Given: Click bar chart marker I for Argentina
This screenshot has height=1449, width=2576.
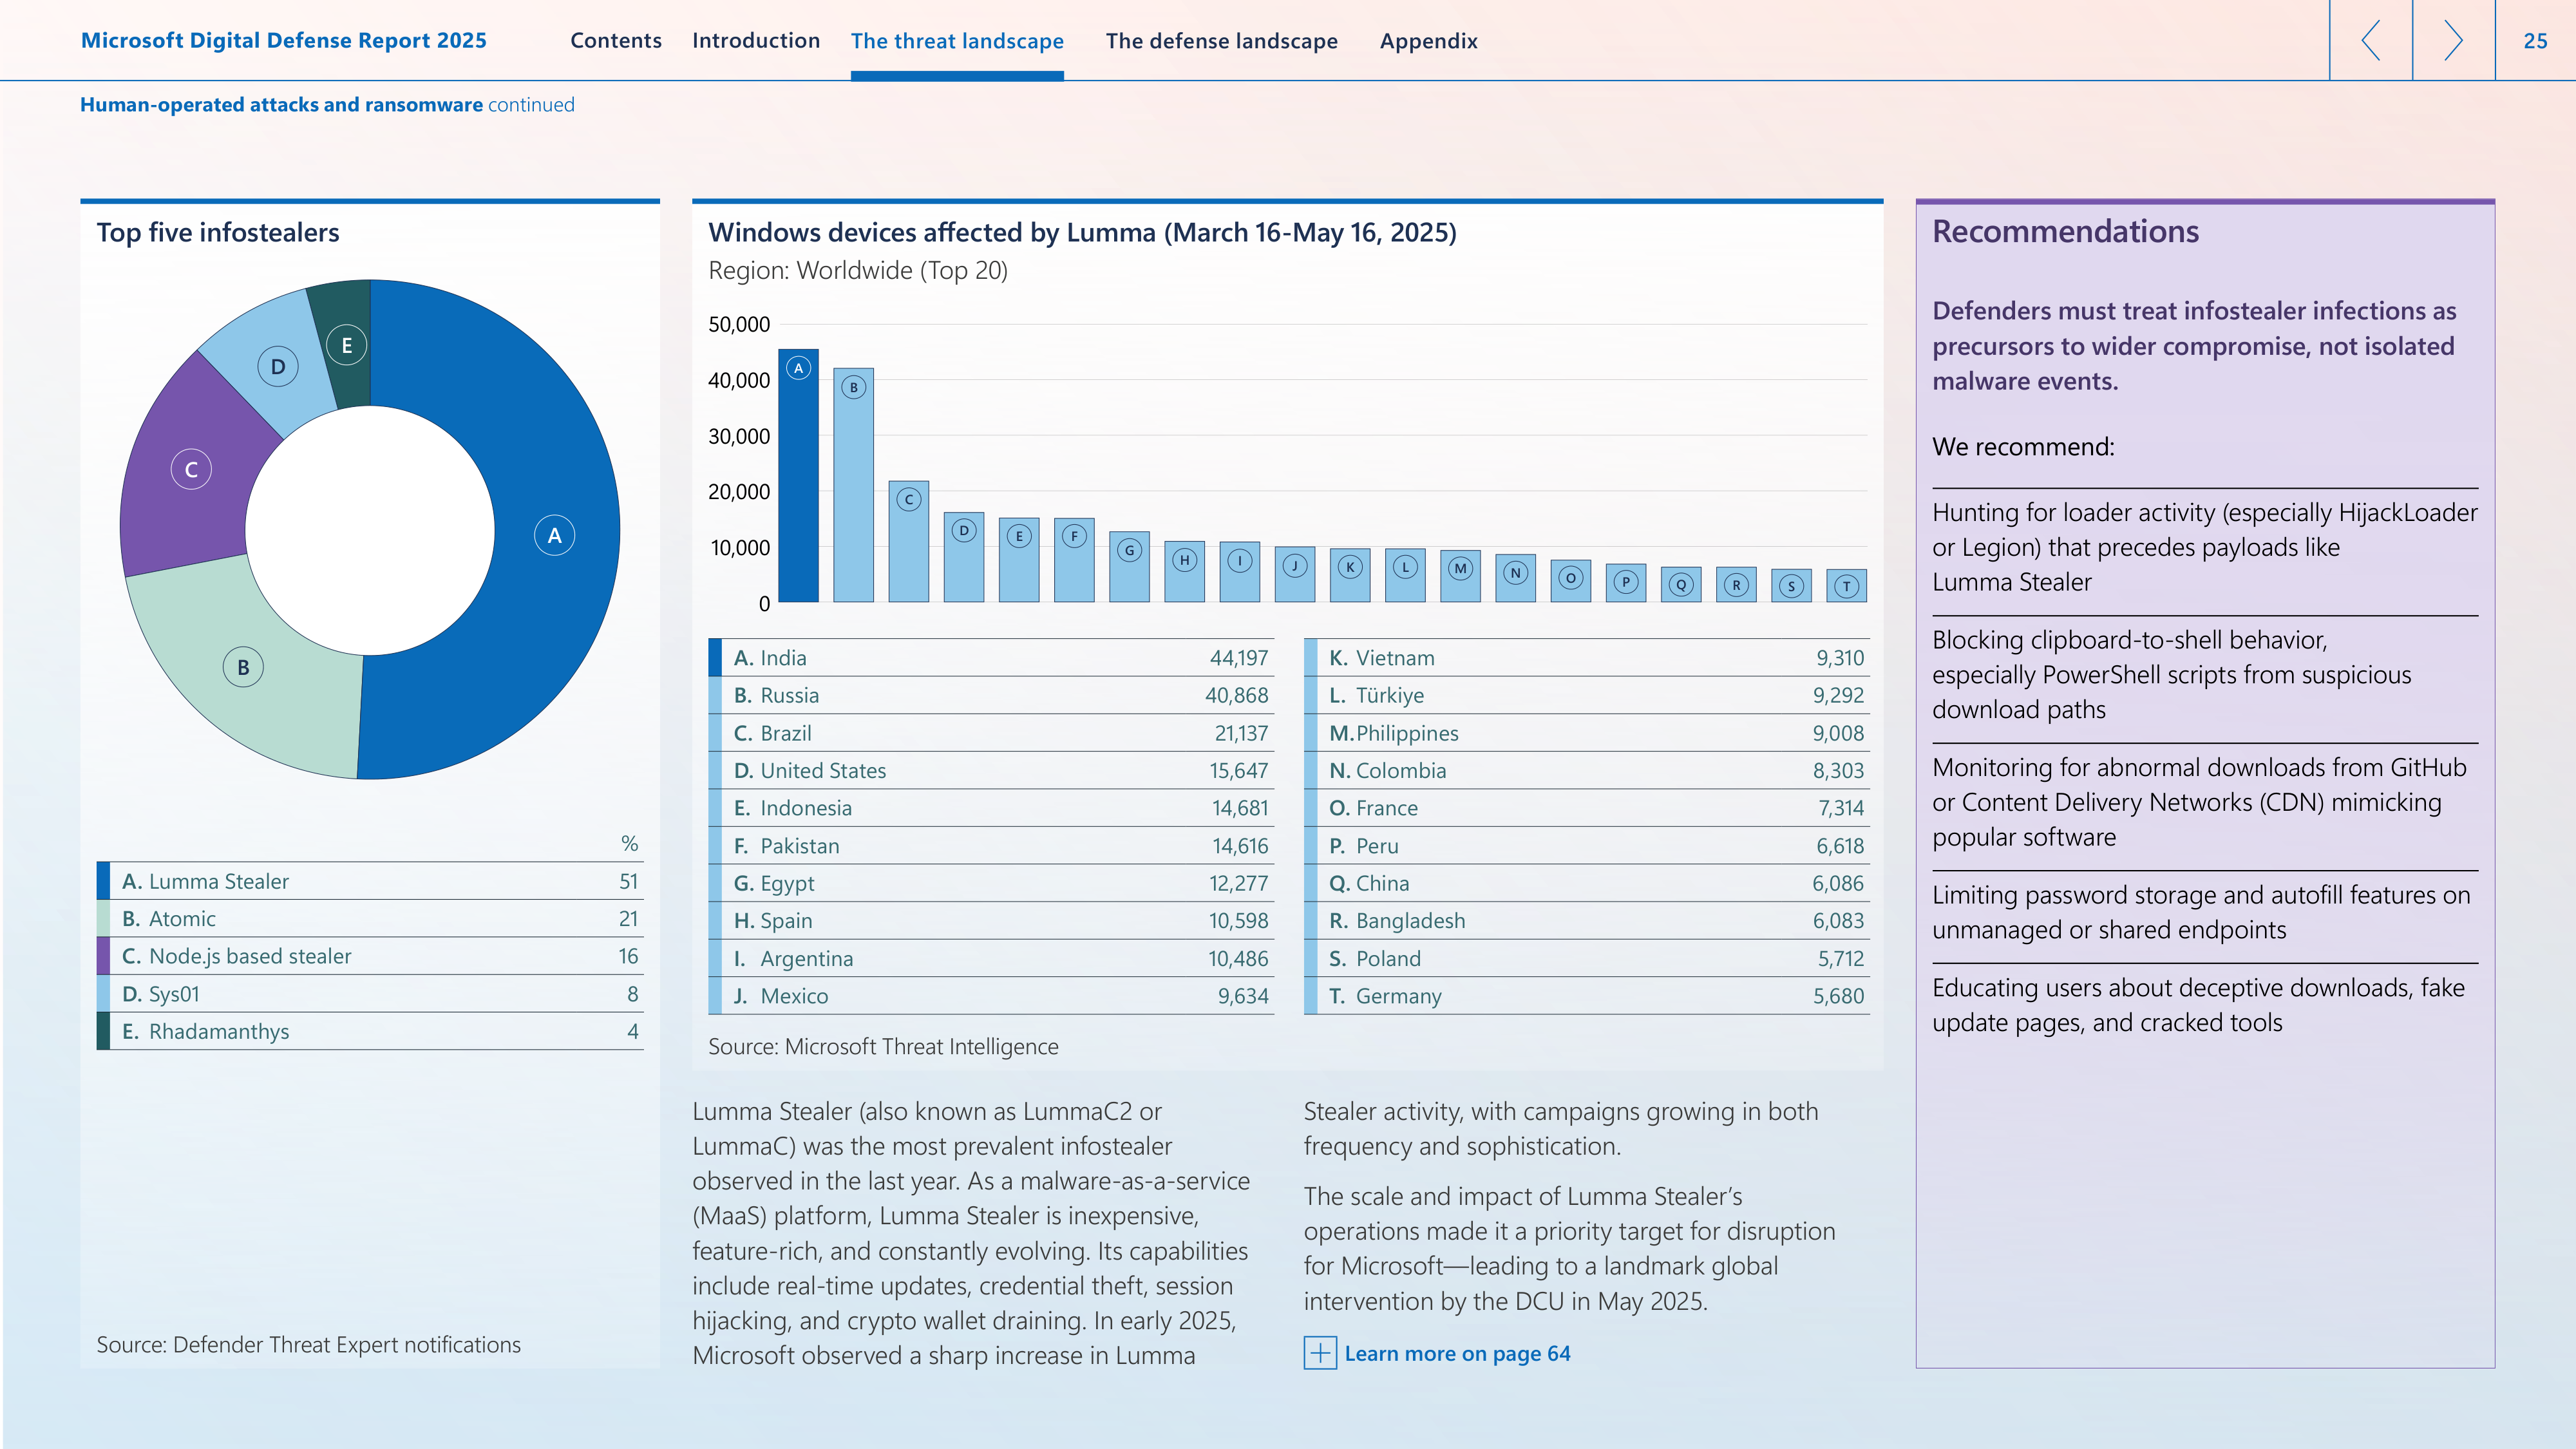Looking at the screenshot, I should coord(1240,561).
